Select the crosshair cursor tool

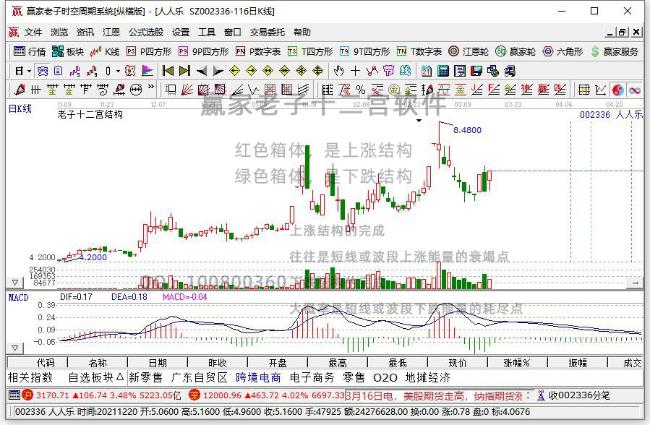(x=355, y=71)
